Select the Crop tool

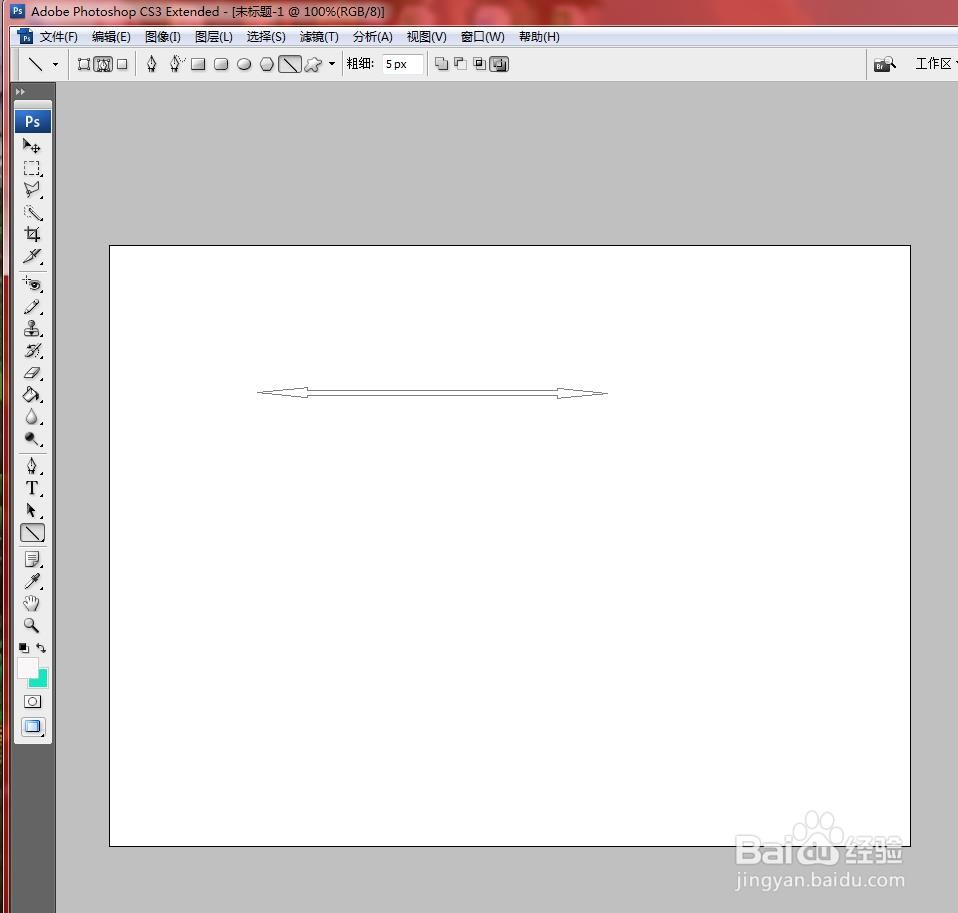tap(31, 234)
